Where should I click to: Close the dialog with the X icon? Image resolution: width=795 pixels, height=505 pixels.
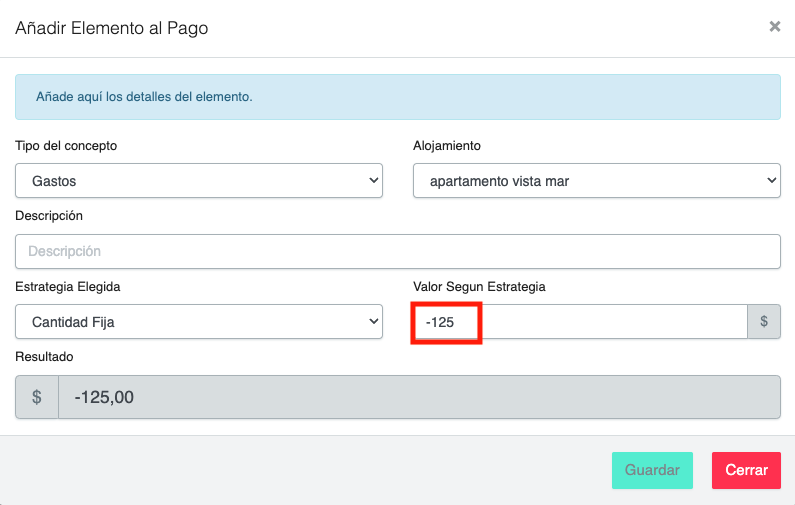(774, 27)
